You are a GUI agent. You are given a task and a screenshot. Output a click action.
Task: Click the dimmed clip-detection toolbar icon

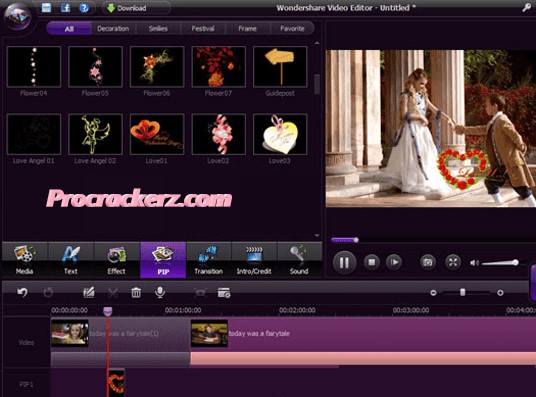pyautogui.click(x=200, y=293)
